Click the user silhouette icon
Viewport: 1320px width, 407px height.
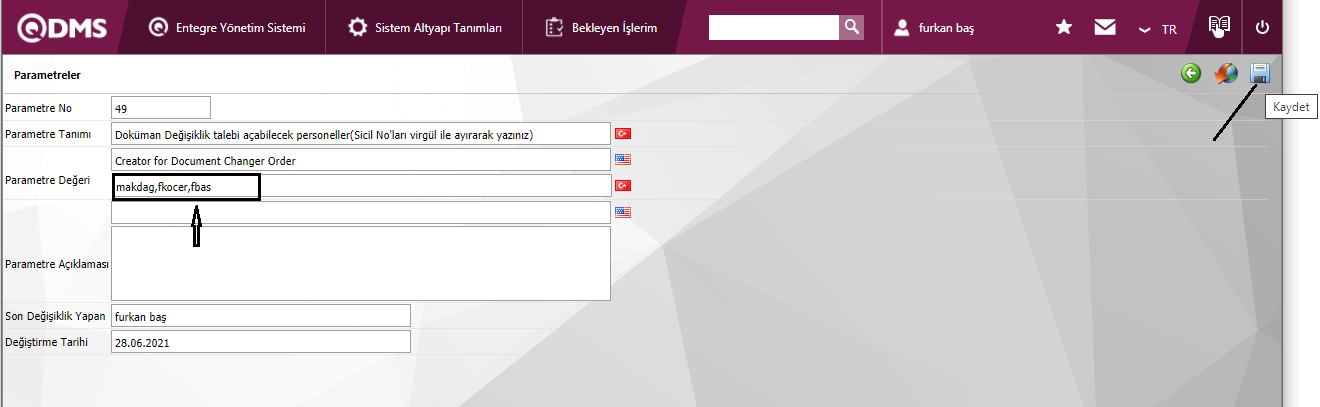click(x=901, y=28)
